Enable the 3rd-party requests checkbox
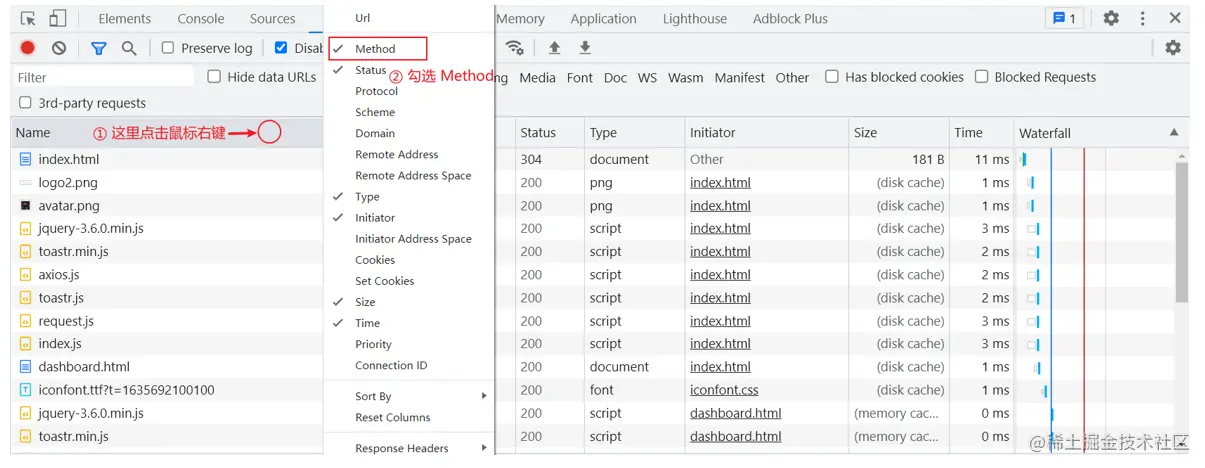The height and width of the screenshot is (468, 1205). pos(25,103)
